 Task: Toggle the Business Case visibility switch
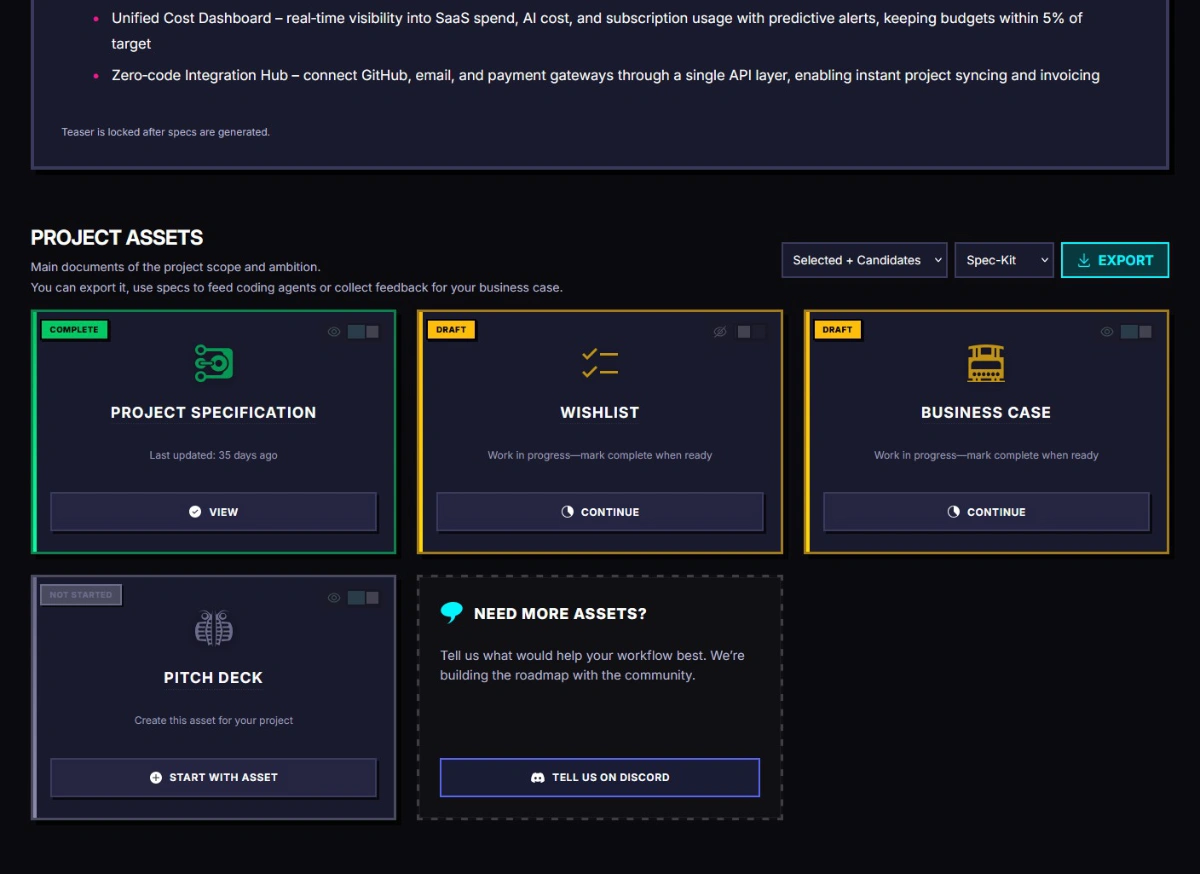(1136, 332)
